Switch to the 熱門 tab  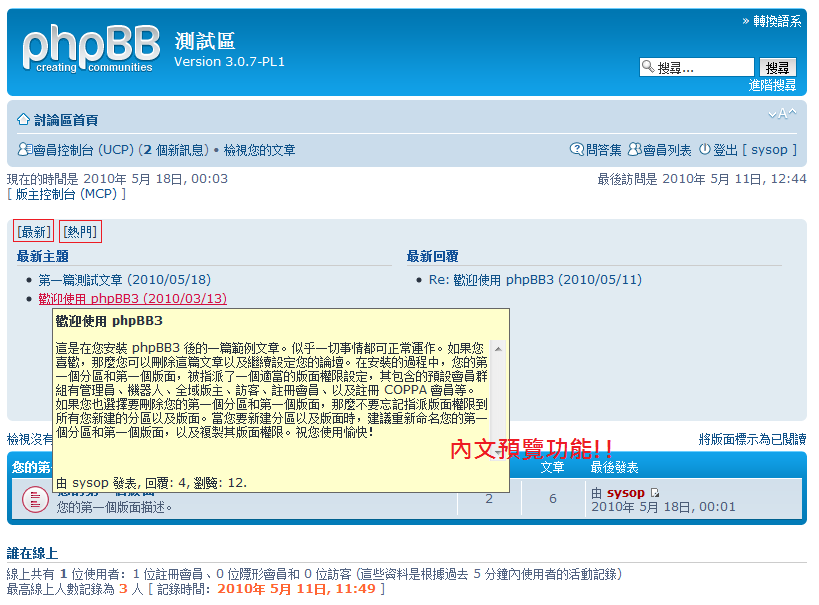point(80,232)
